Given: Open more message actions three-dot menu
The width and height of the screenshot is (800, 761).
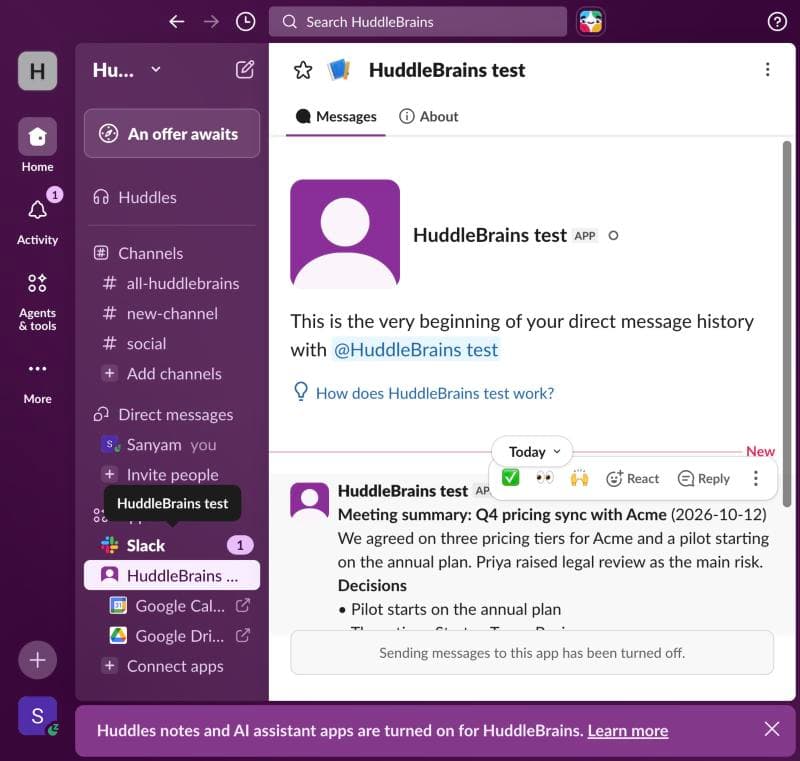Looking at the screenshot, I should 756,478.
